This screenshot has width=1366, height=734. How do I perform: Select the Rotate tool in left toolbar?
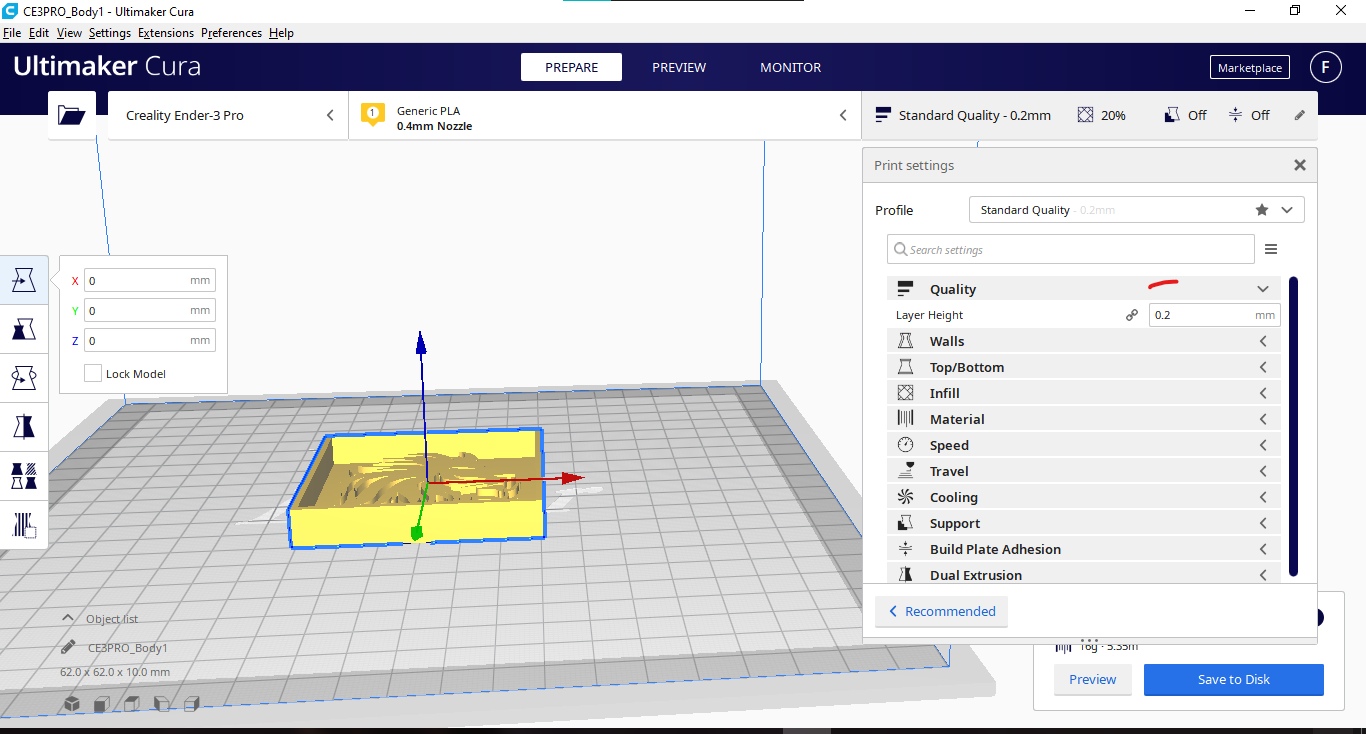[24, 378]
